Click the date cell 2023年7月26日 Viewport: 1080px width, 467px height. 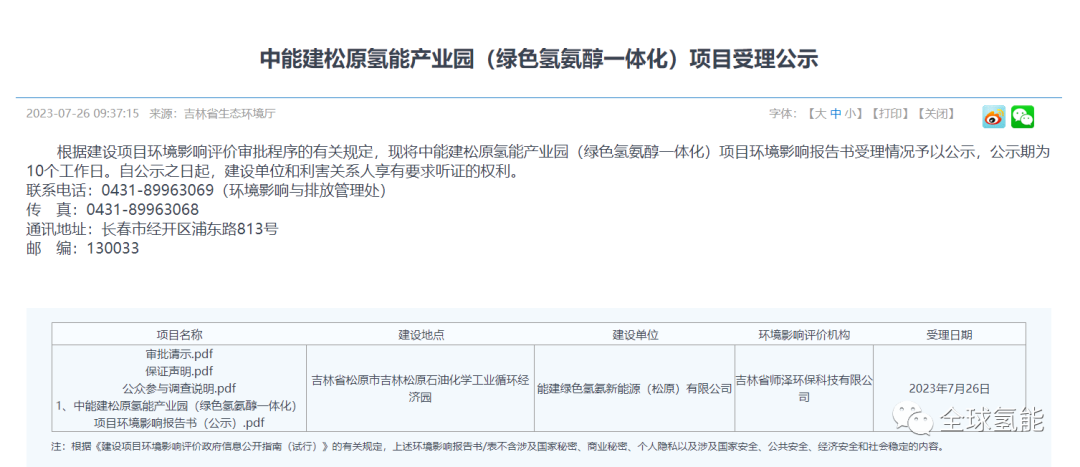click(x=949, y=388)
